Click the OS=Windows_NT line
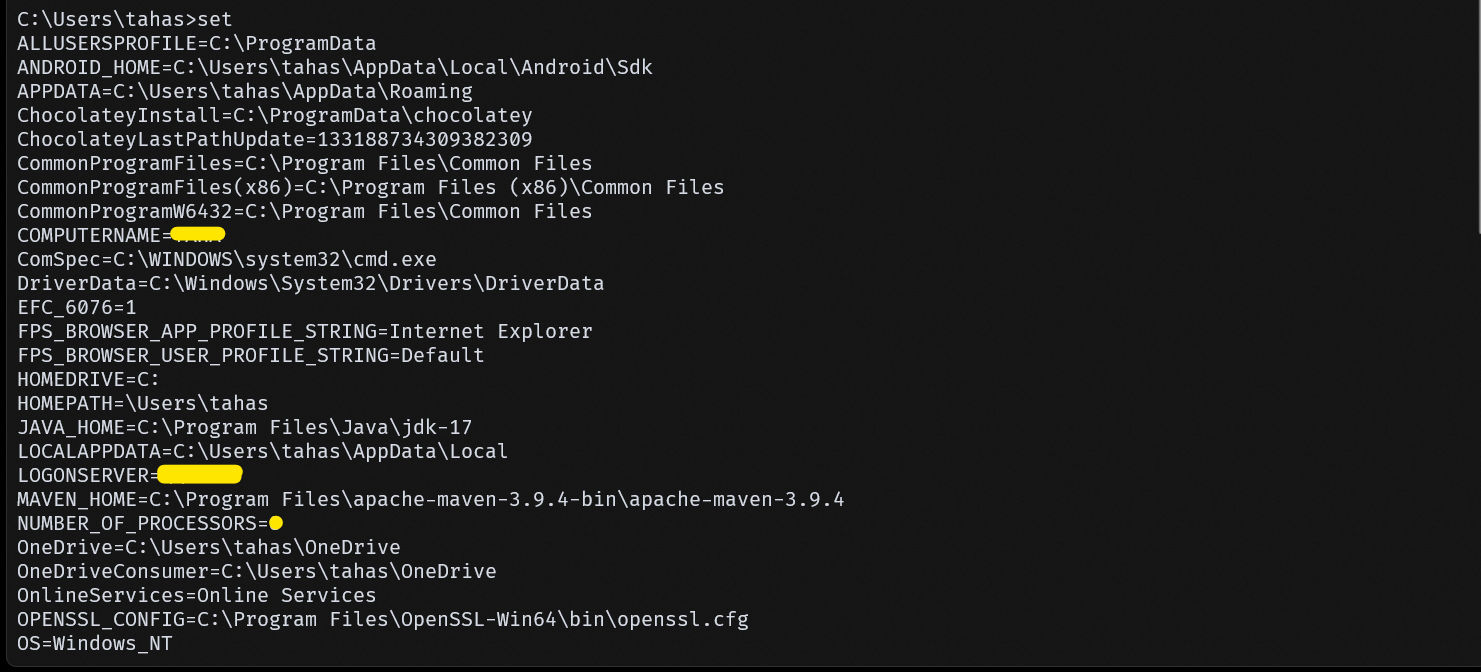The height and width of the screenshot is (672, 1481). tap(94, 643)
